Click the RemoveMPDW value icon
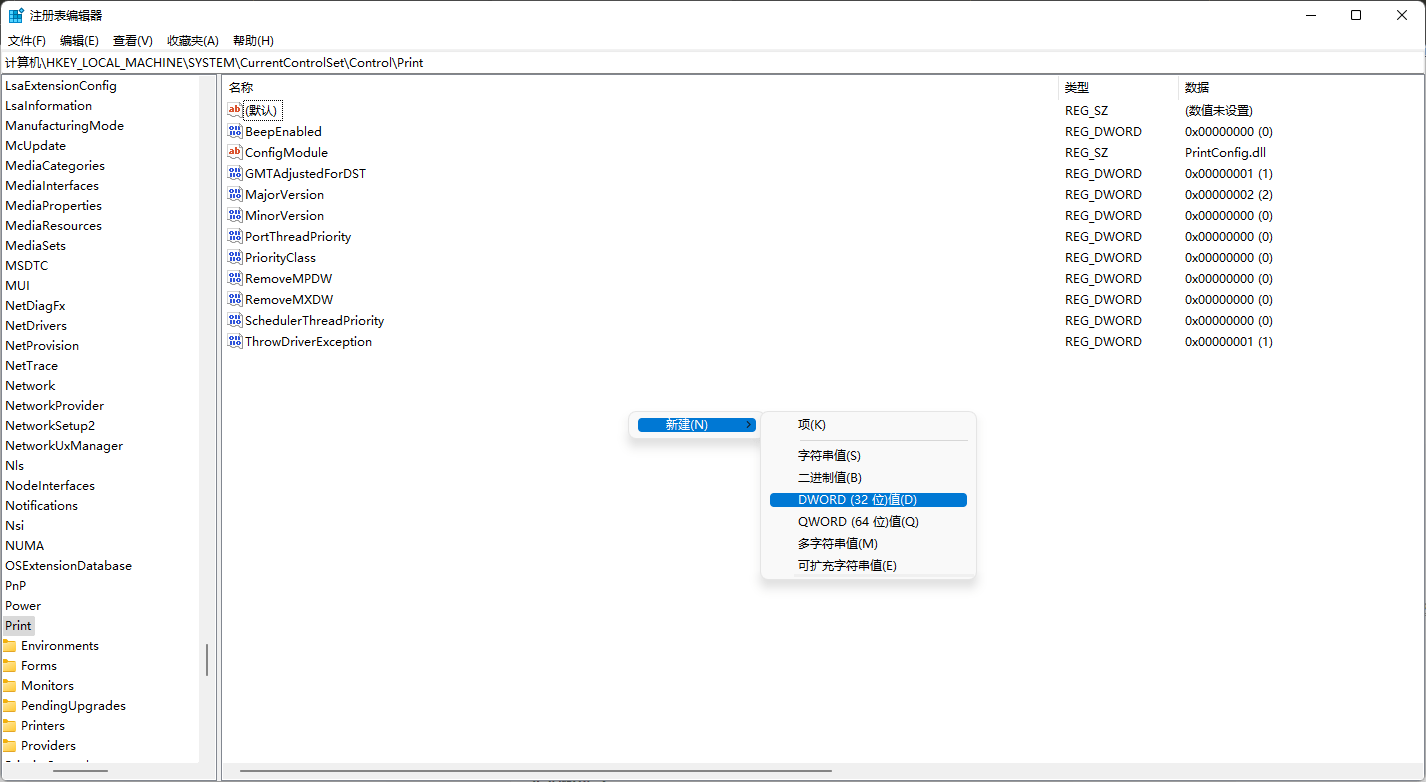 [235, 278]
